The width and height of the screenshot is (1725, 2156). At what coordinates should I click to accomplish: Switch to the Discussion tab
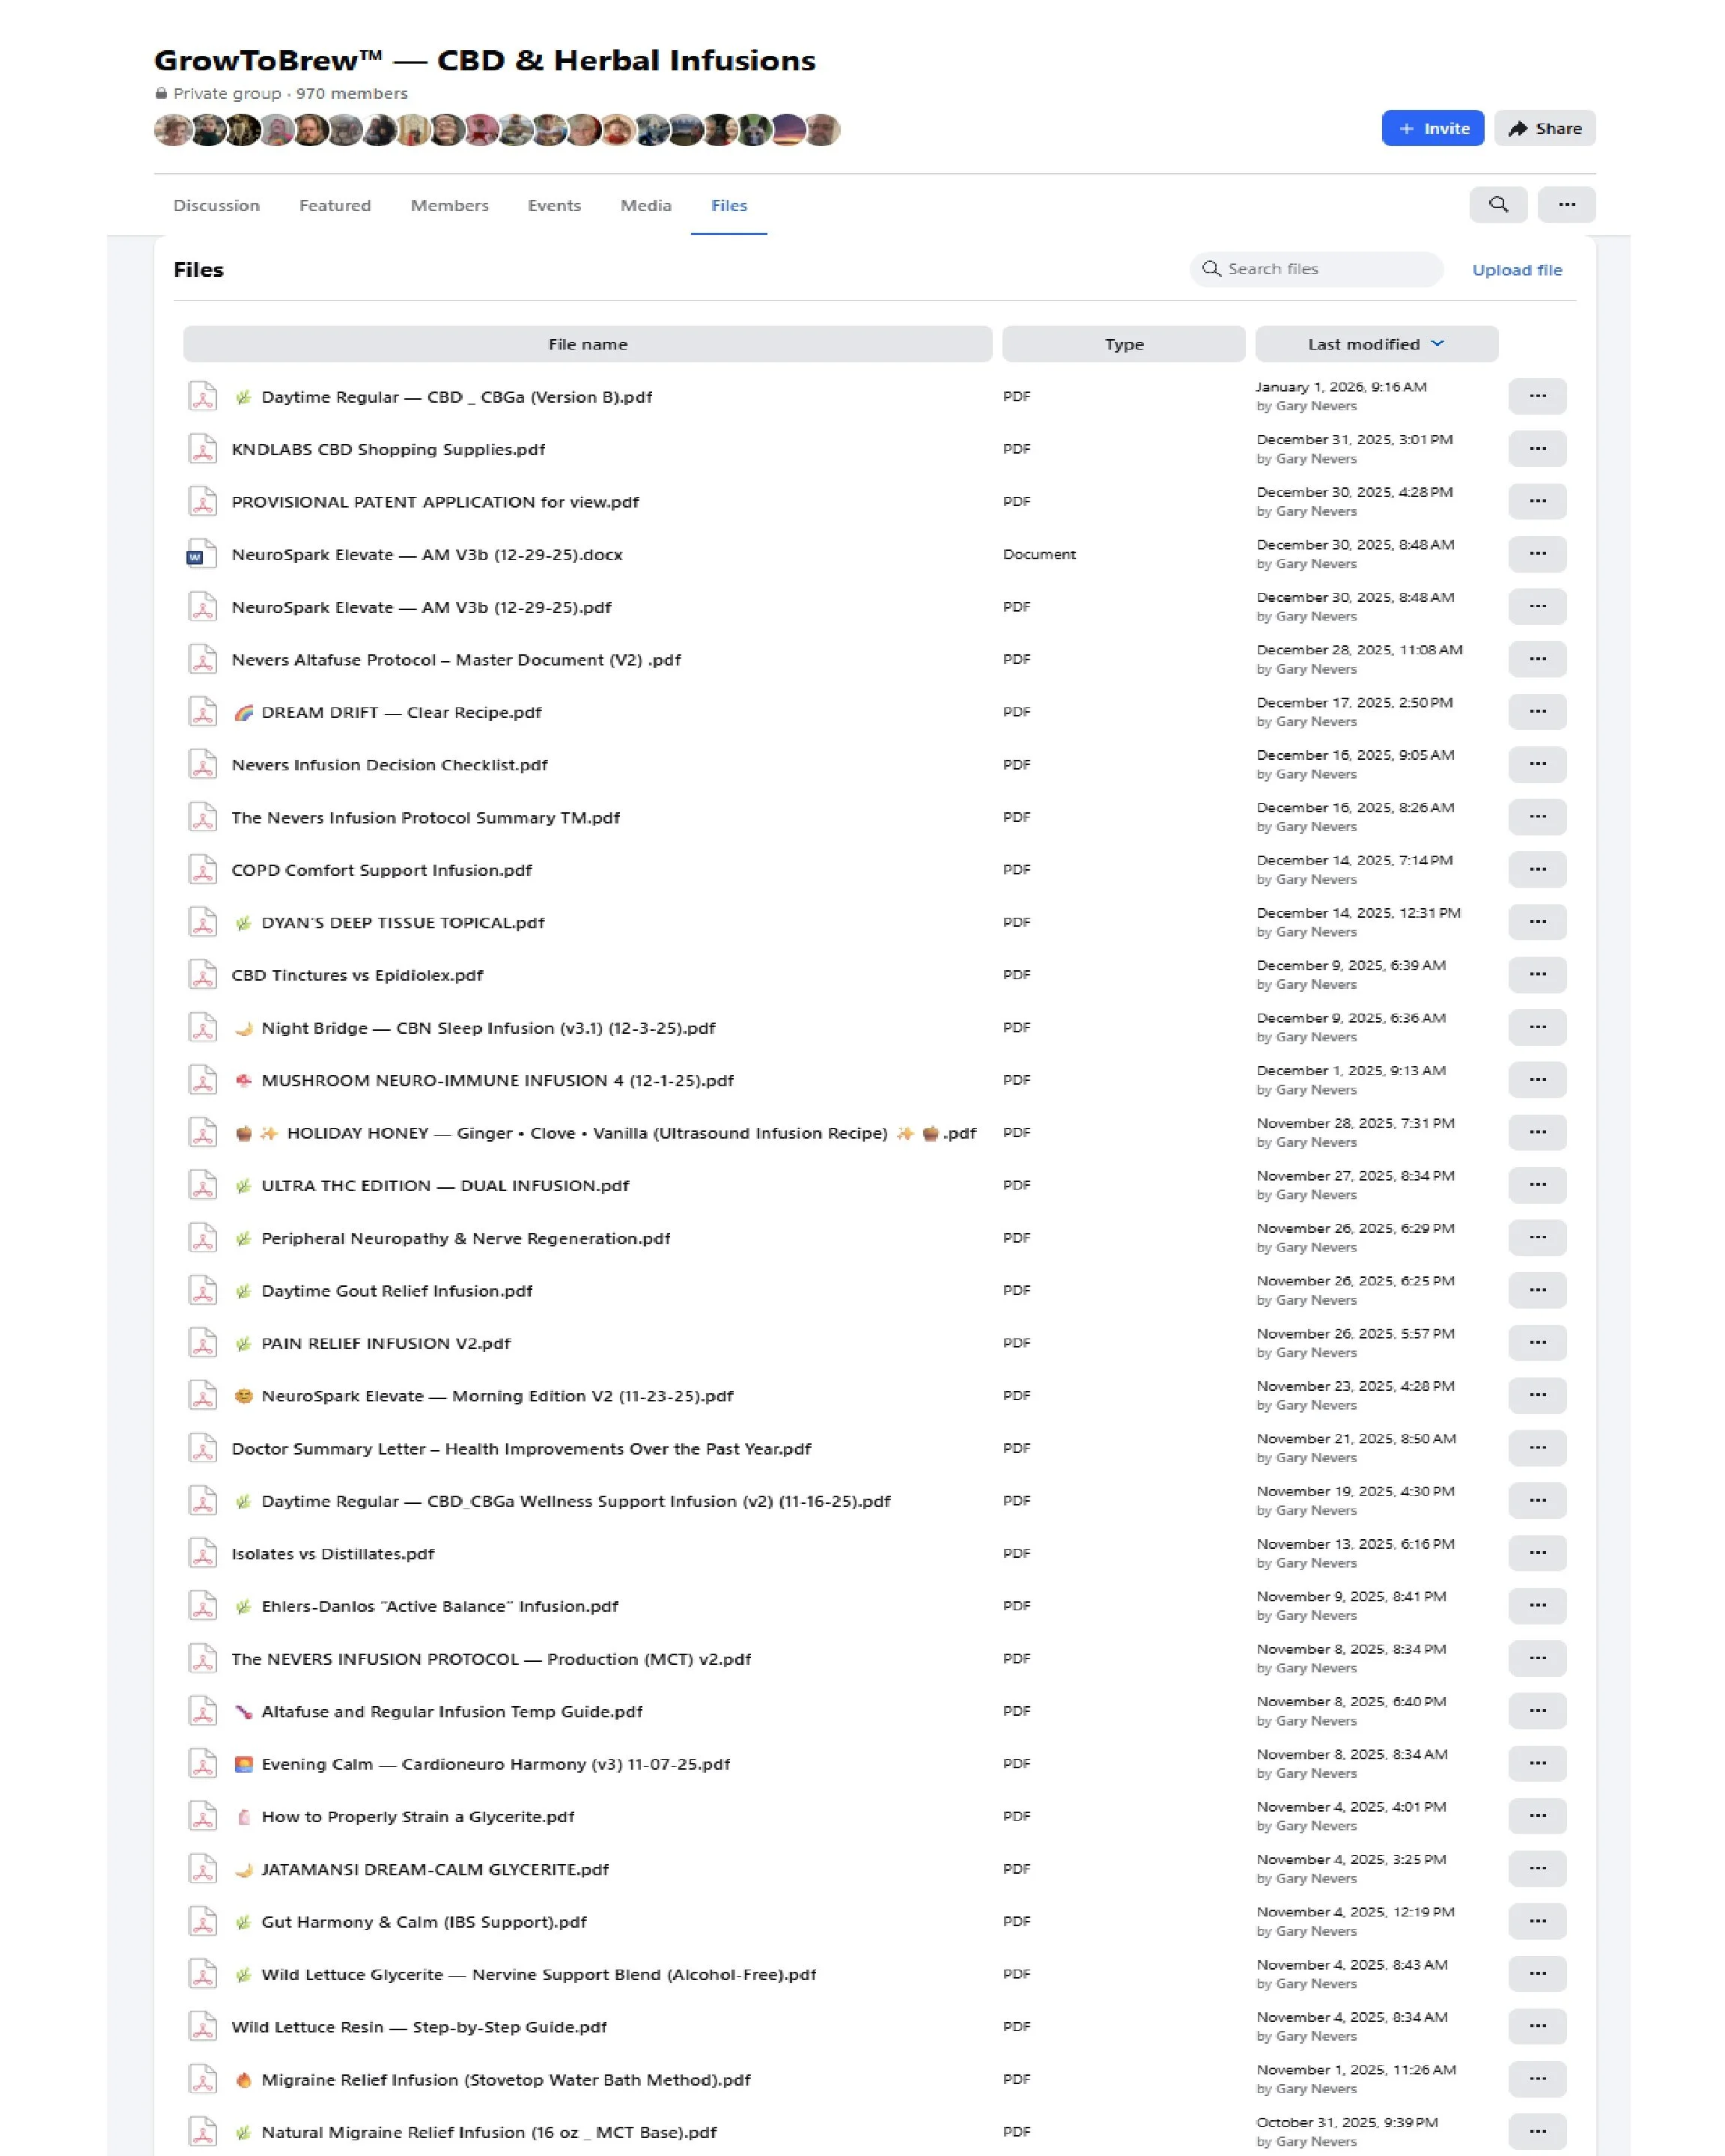pos(216,205)
